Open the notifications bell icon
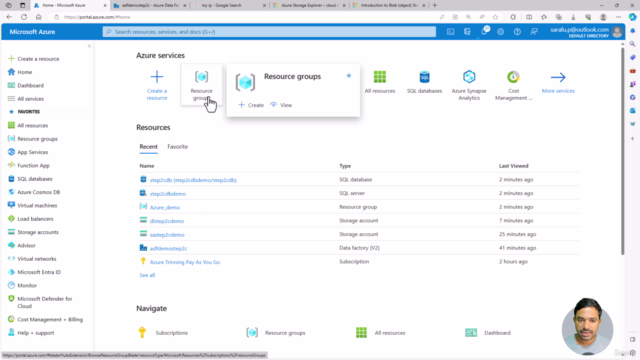The width and height of the screenshot is (640, 360). tap(484, 31)
